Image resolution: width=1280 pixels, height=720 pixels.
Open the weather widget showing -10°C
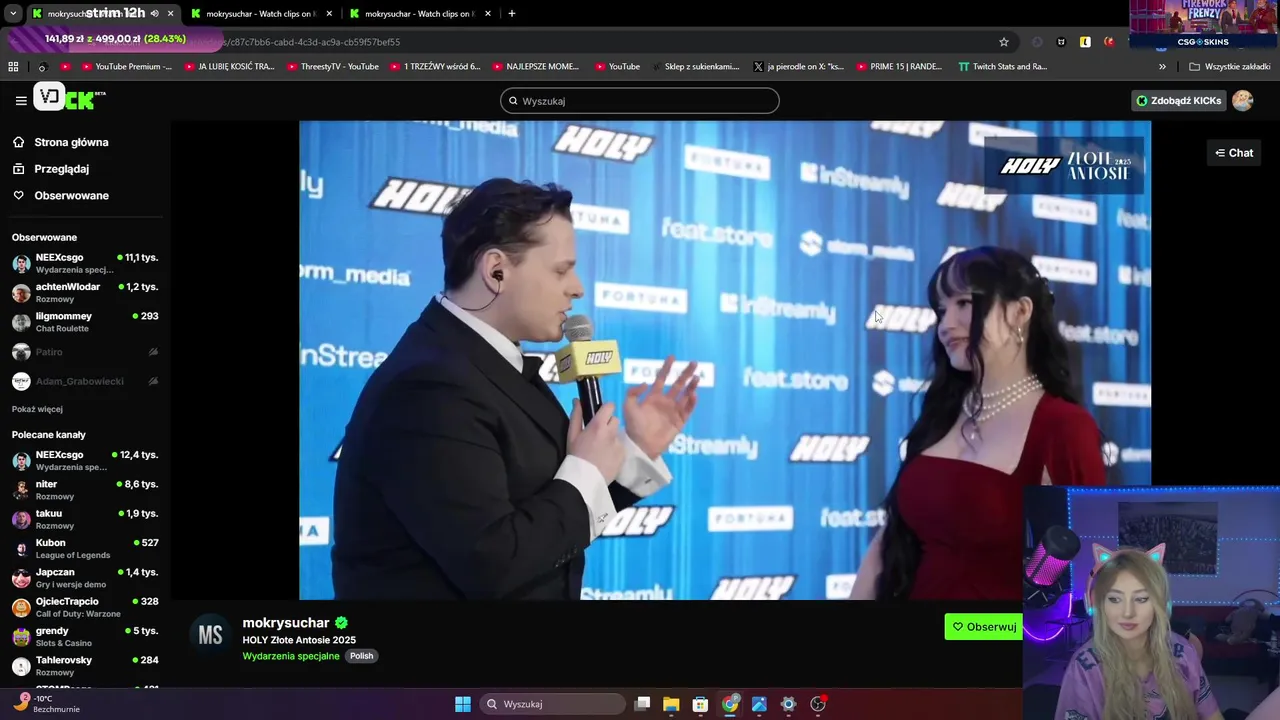[45, 704]
